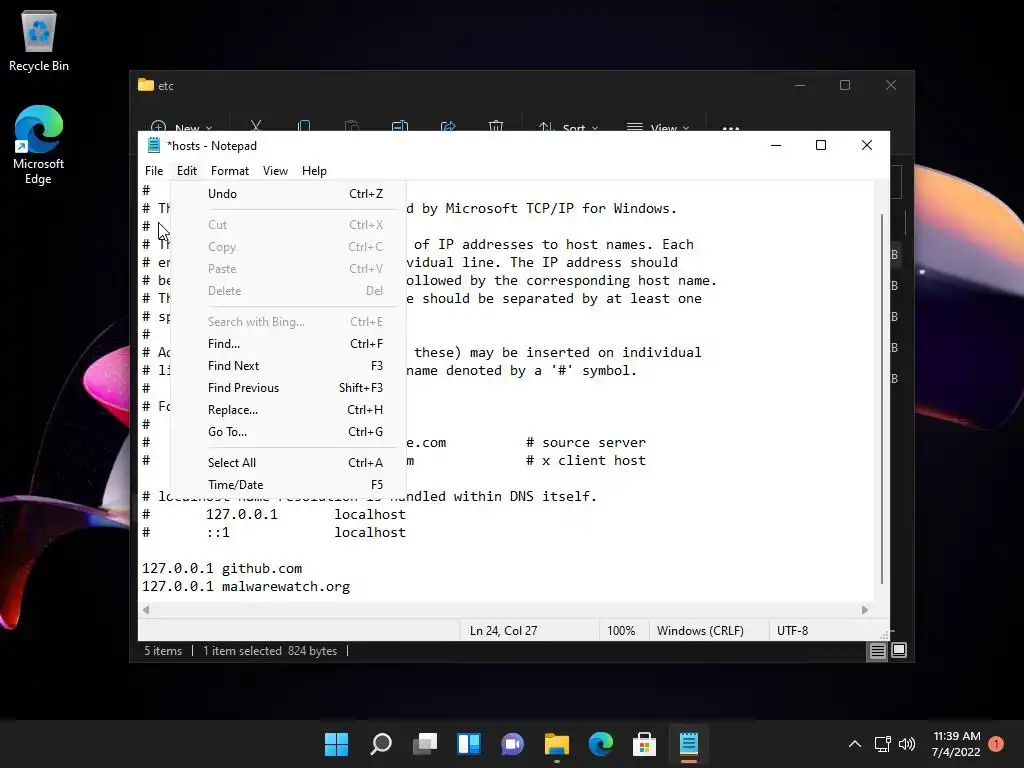Open the notification badge by the clock
The height and width of the screenshot is (768, 1024).
996,744
